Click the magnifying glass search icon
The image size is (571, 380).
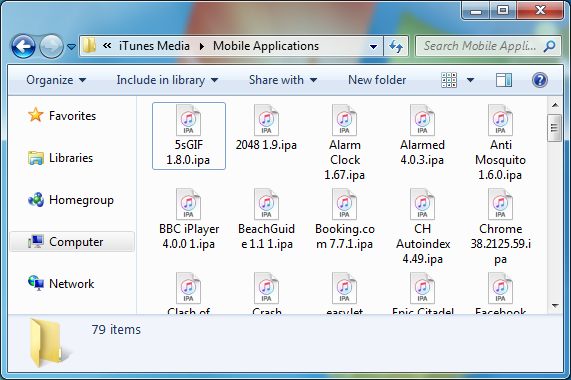pyautogui.click(x=549, y=46)
